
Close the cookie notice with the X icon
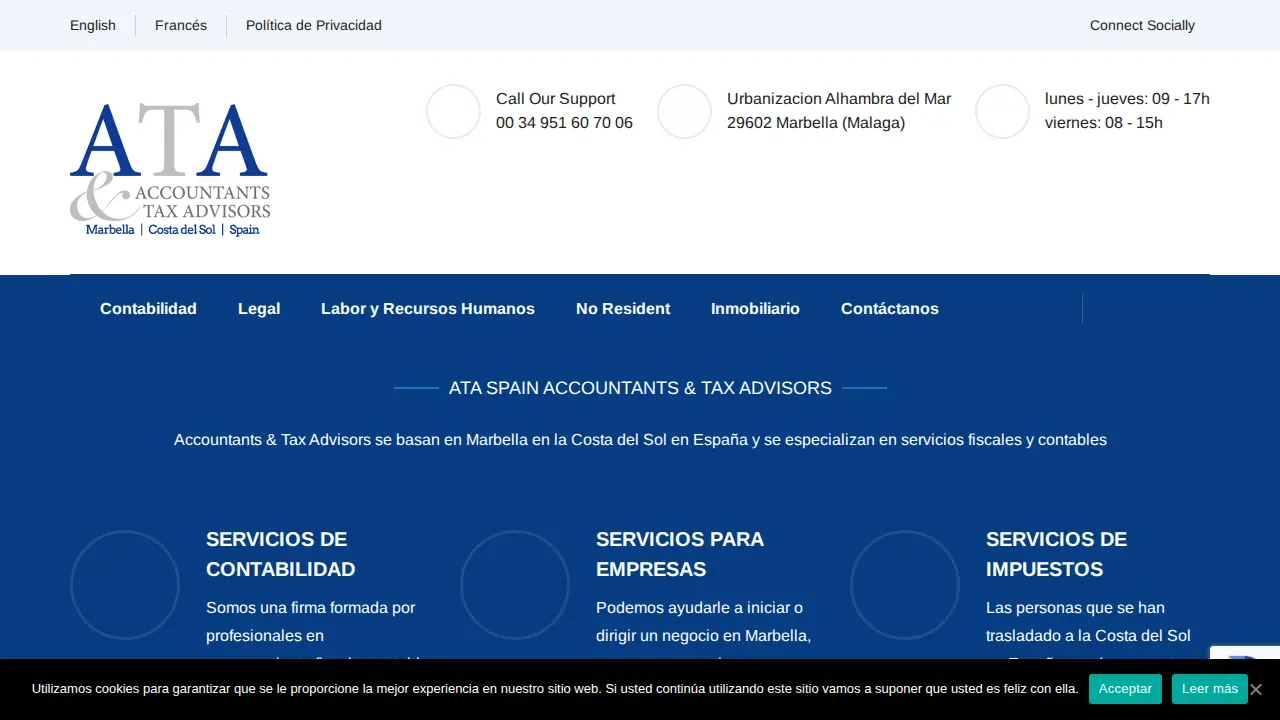pyautogui.click(x=1256, y=689)
